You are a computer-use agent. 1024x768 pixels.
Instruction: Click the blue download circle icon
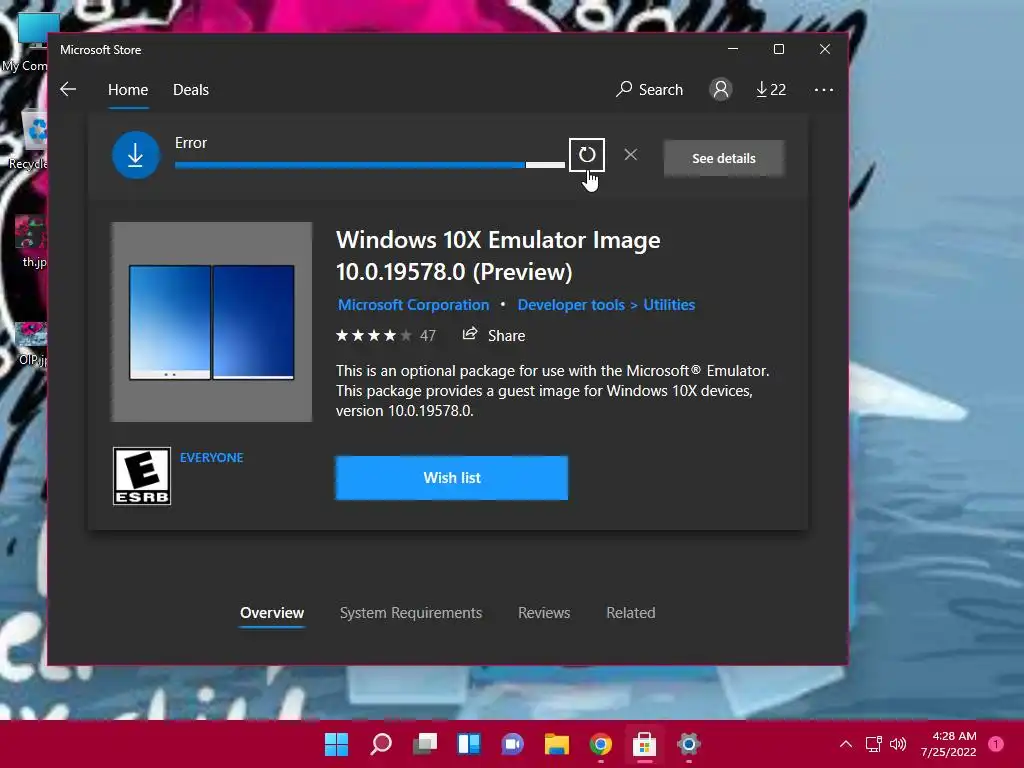coord(135,155)
